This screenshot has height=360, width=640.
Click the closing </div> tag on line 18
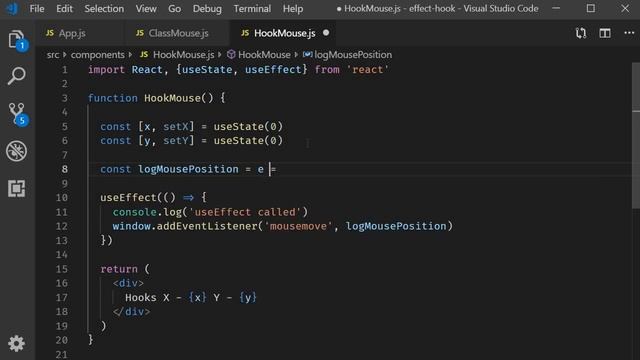point(131,312)
